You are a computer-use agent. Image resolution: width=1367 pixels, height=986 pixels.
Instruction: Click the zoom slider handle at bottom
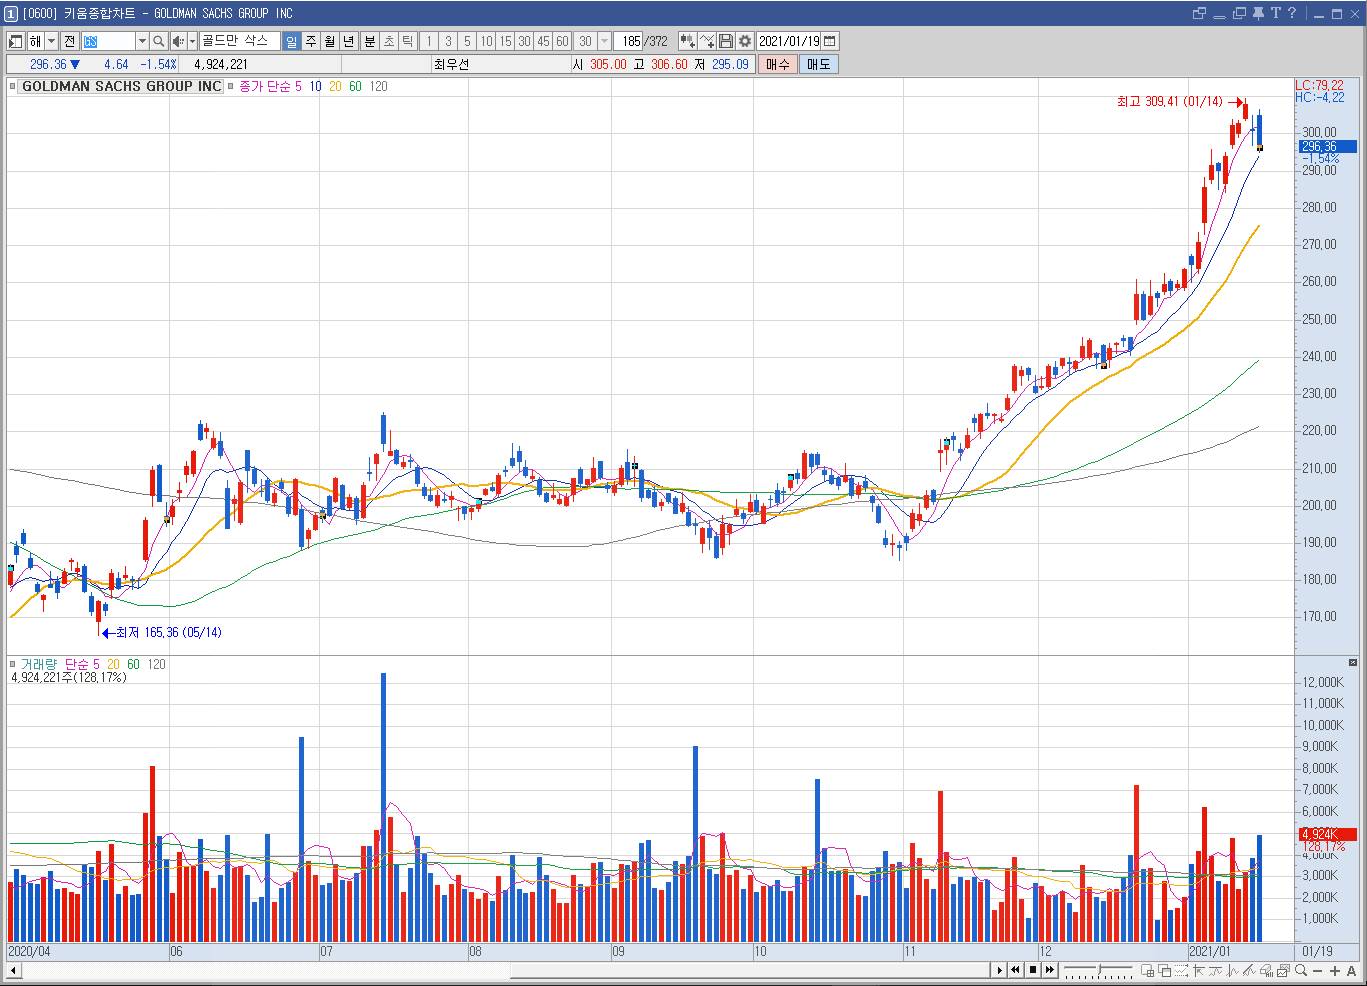pyautogui.click(x=1100, y=969)
